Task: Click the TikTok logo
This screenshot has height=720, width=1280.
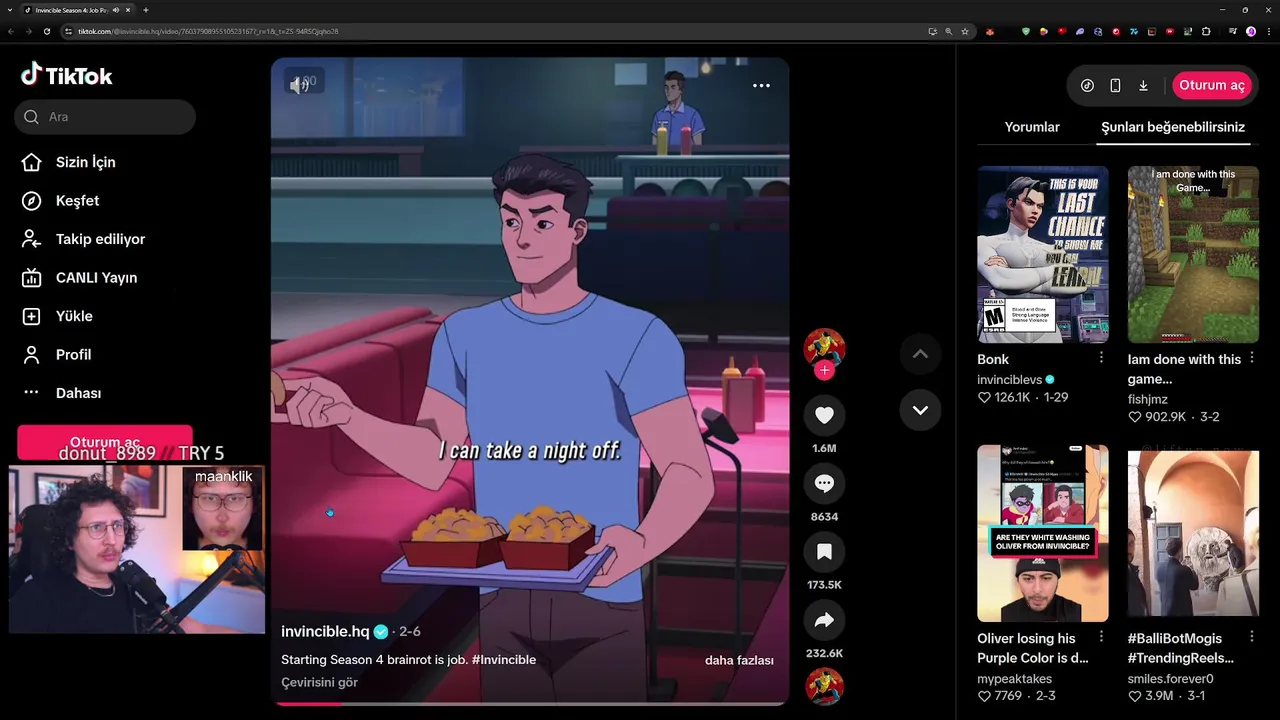Action: (67, 75)
